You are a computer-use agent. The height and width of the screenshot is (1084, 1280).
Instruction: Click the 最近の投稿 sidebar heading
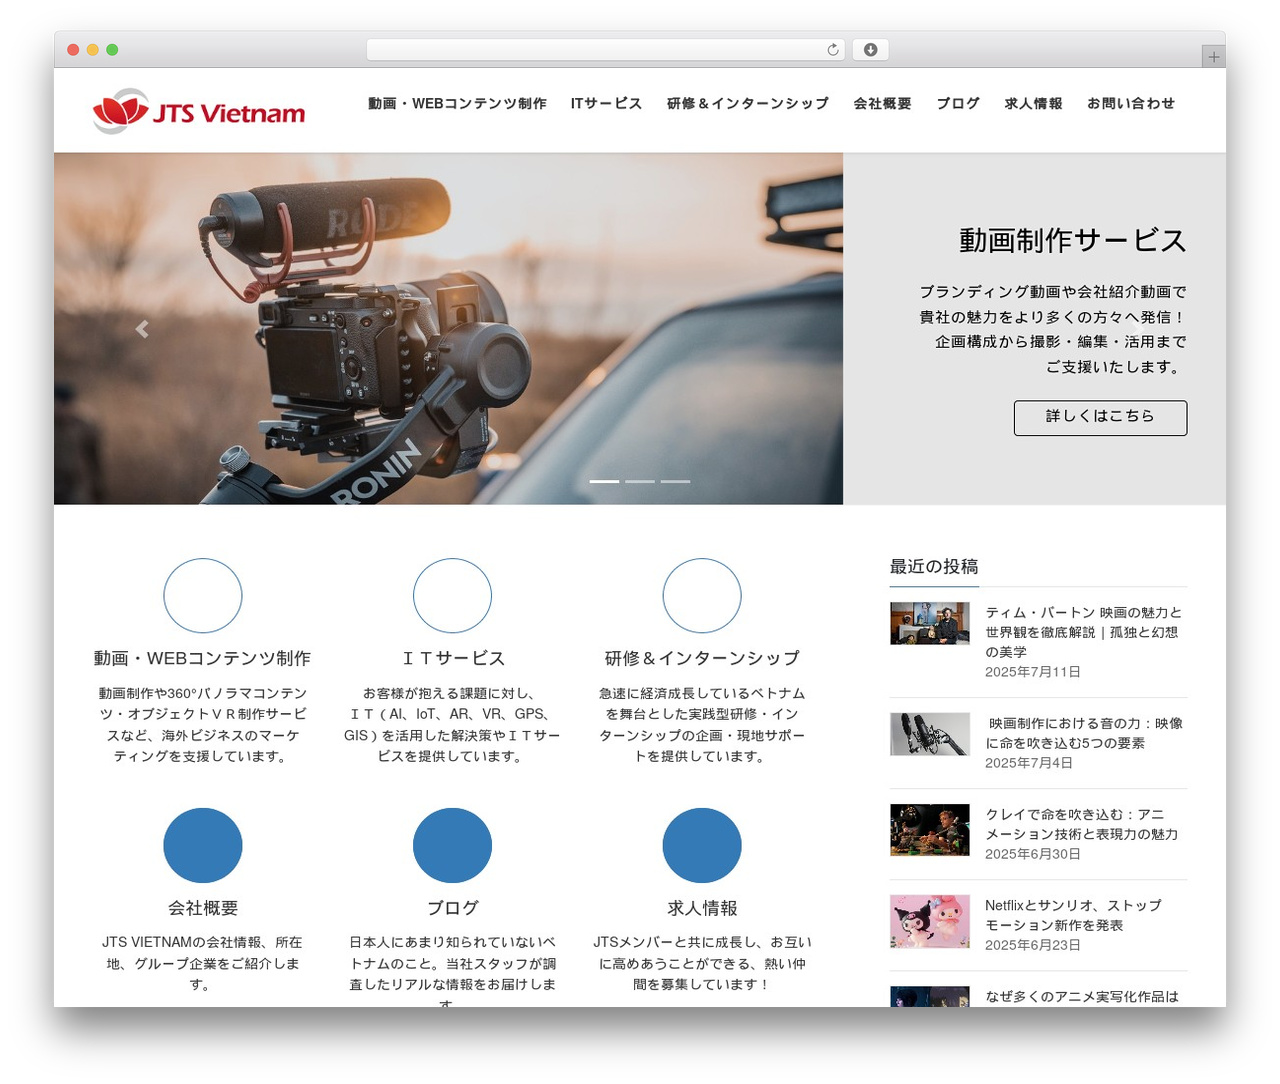tap(934, 566)
